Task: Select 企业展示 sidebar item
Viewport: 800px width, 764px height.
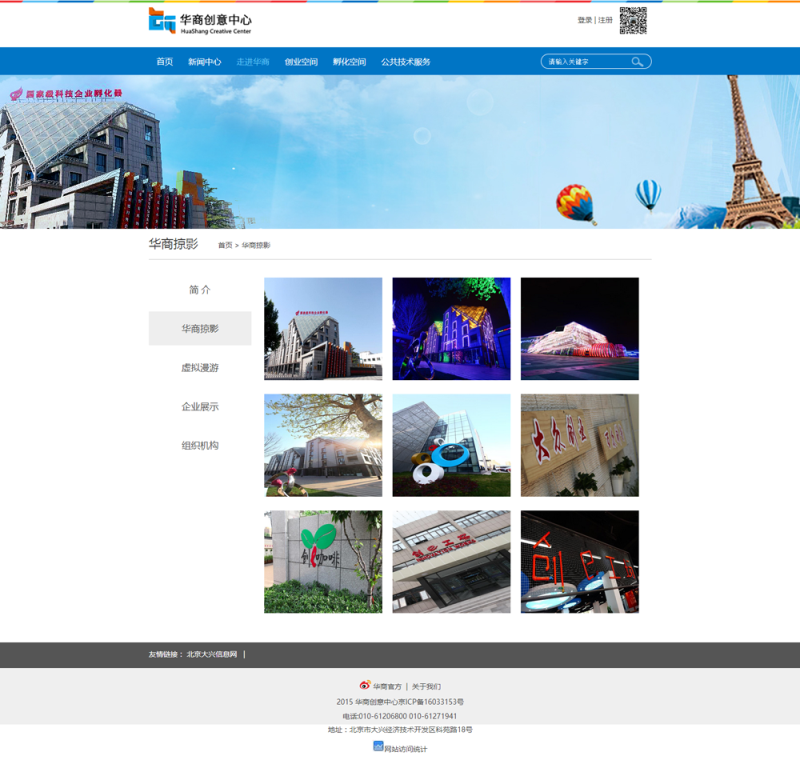Action: click(x=200, y=407)
